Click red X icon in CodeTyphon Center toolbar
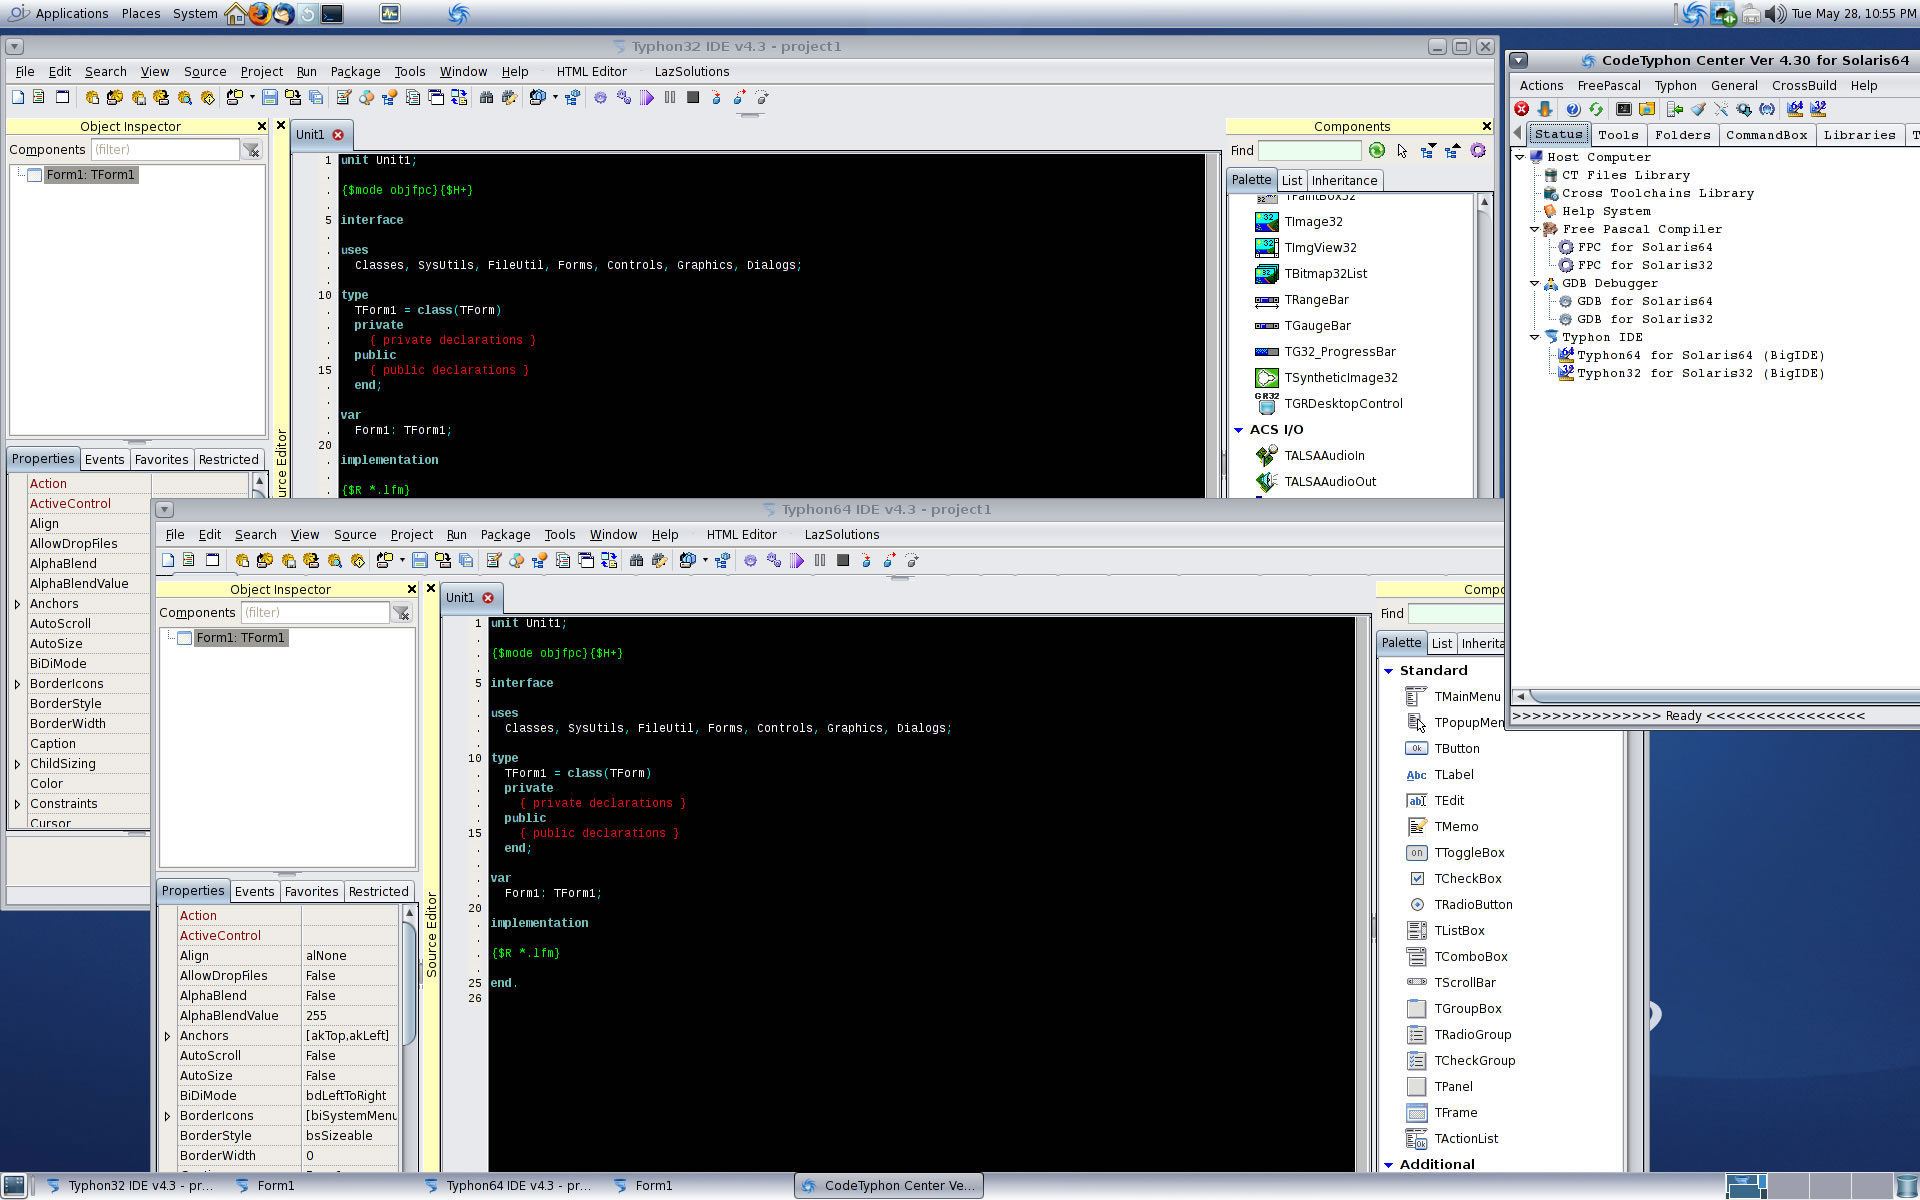1920x1200 pixels. [1522, 109]
